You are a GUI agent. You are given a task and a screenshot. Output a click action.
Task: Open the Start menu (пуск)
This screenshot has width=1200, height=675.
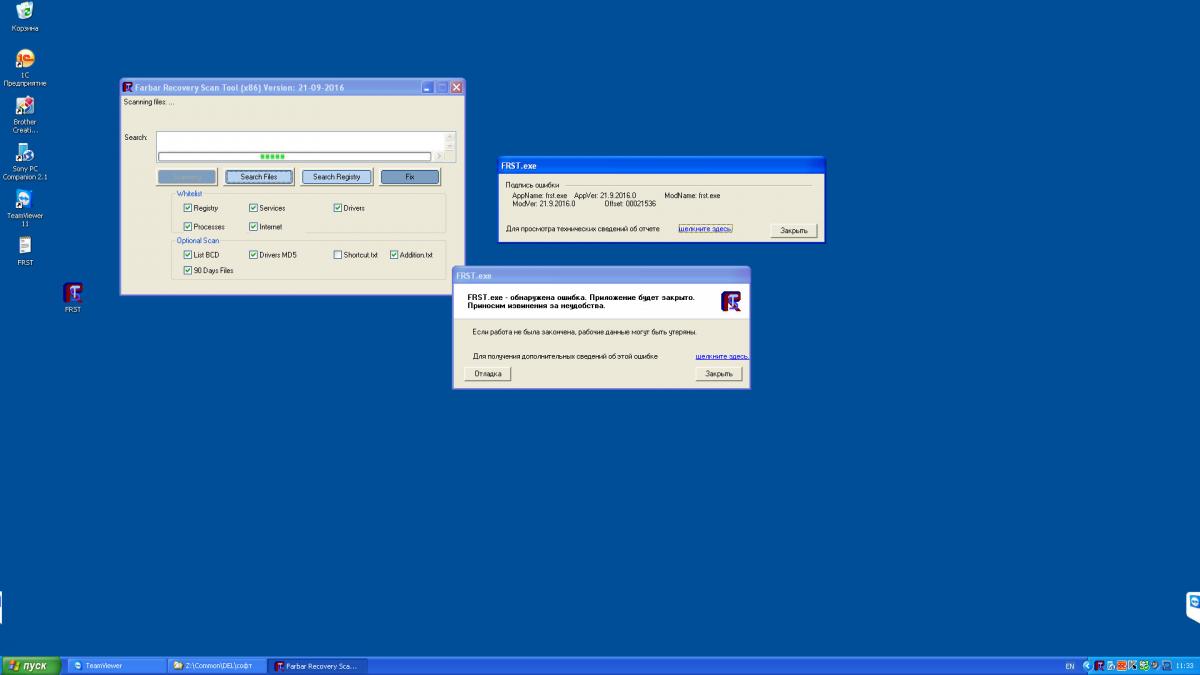(x=30, y=665)
